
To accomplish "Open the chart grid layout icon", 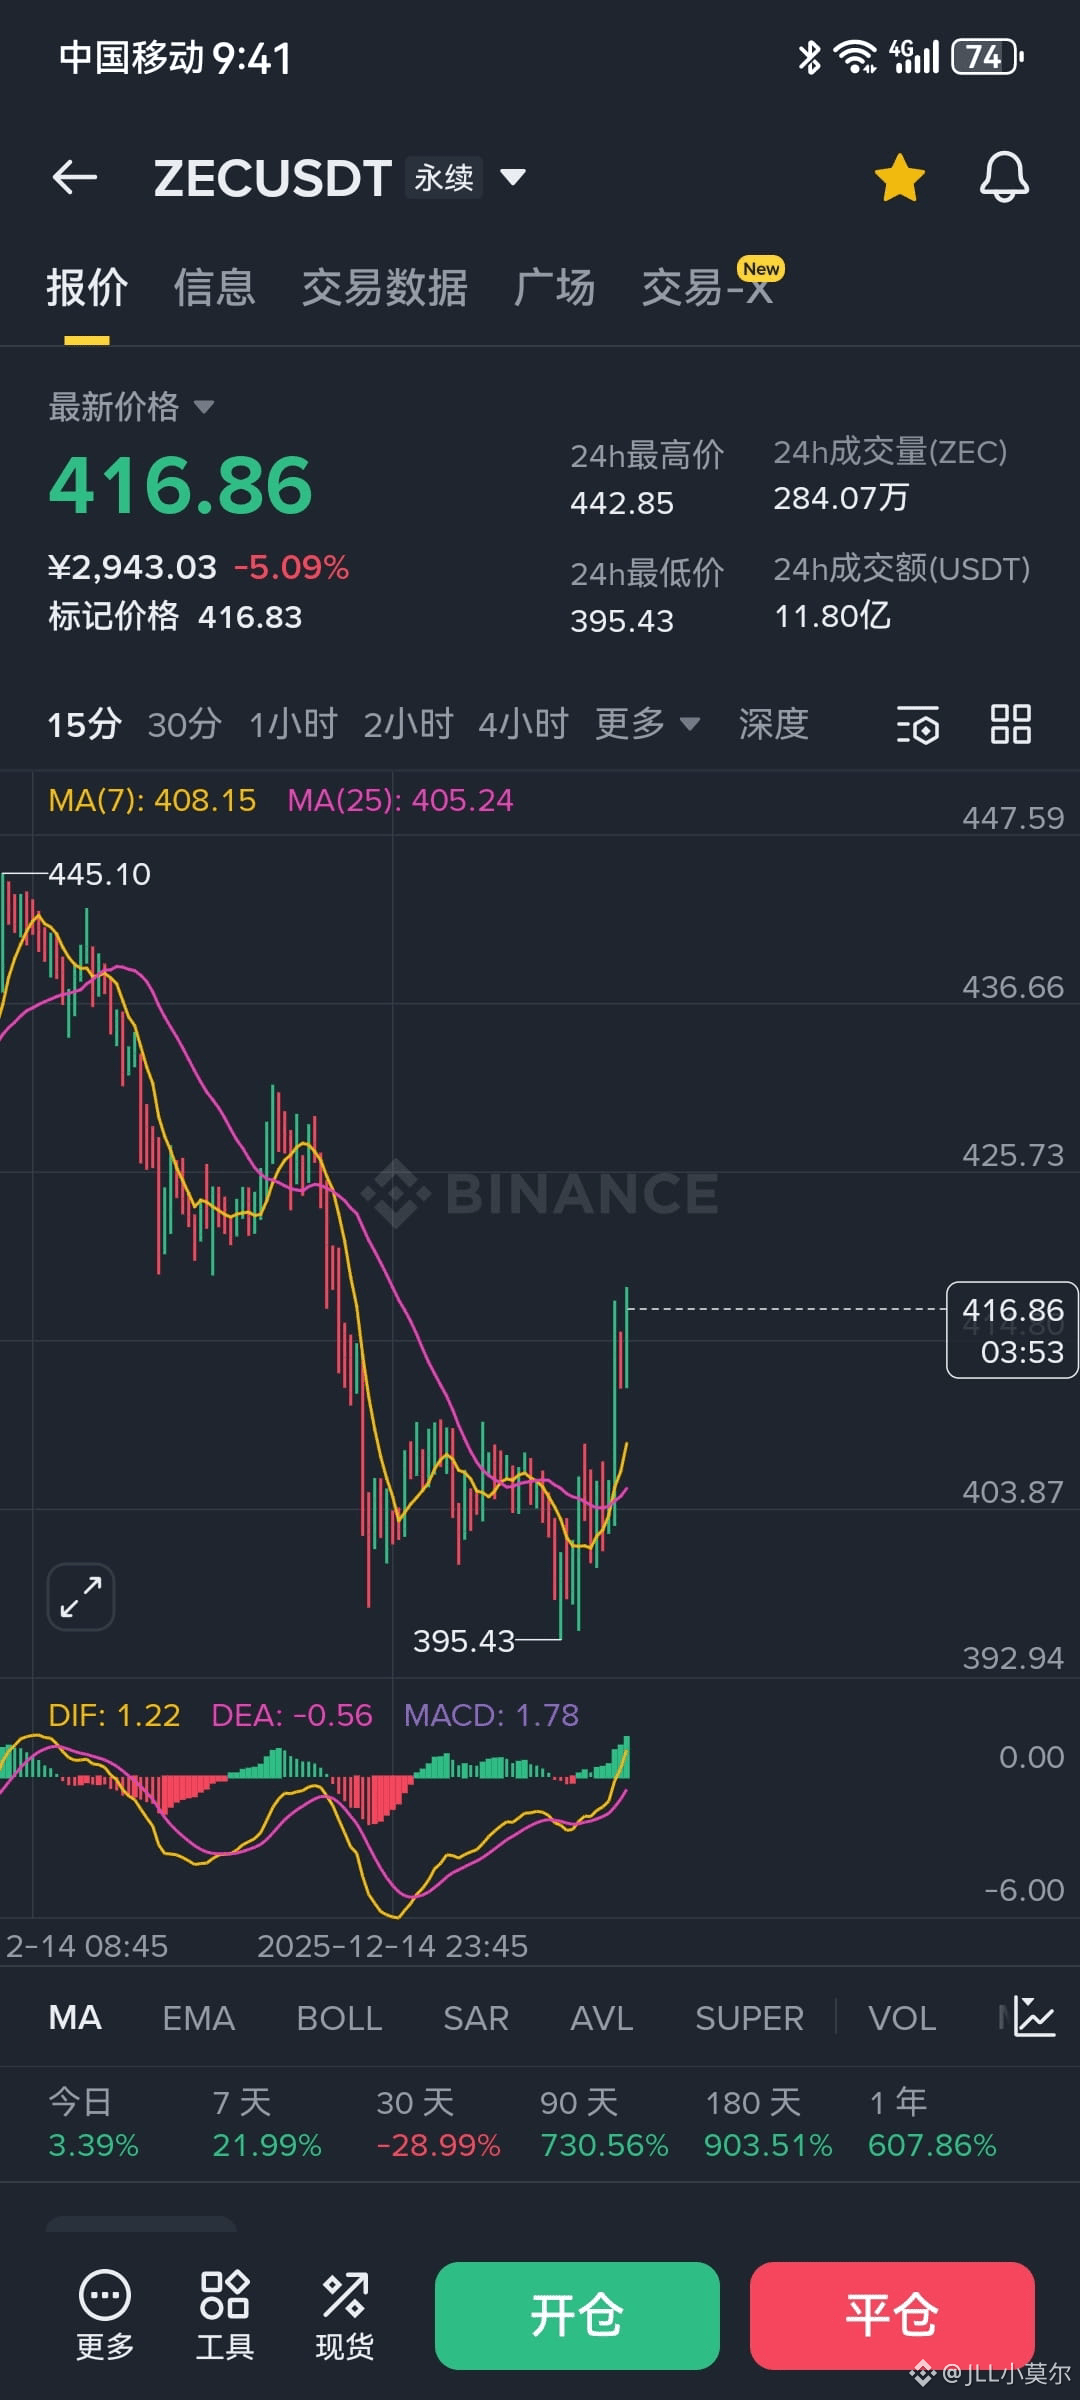I will coord(1010,724).
